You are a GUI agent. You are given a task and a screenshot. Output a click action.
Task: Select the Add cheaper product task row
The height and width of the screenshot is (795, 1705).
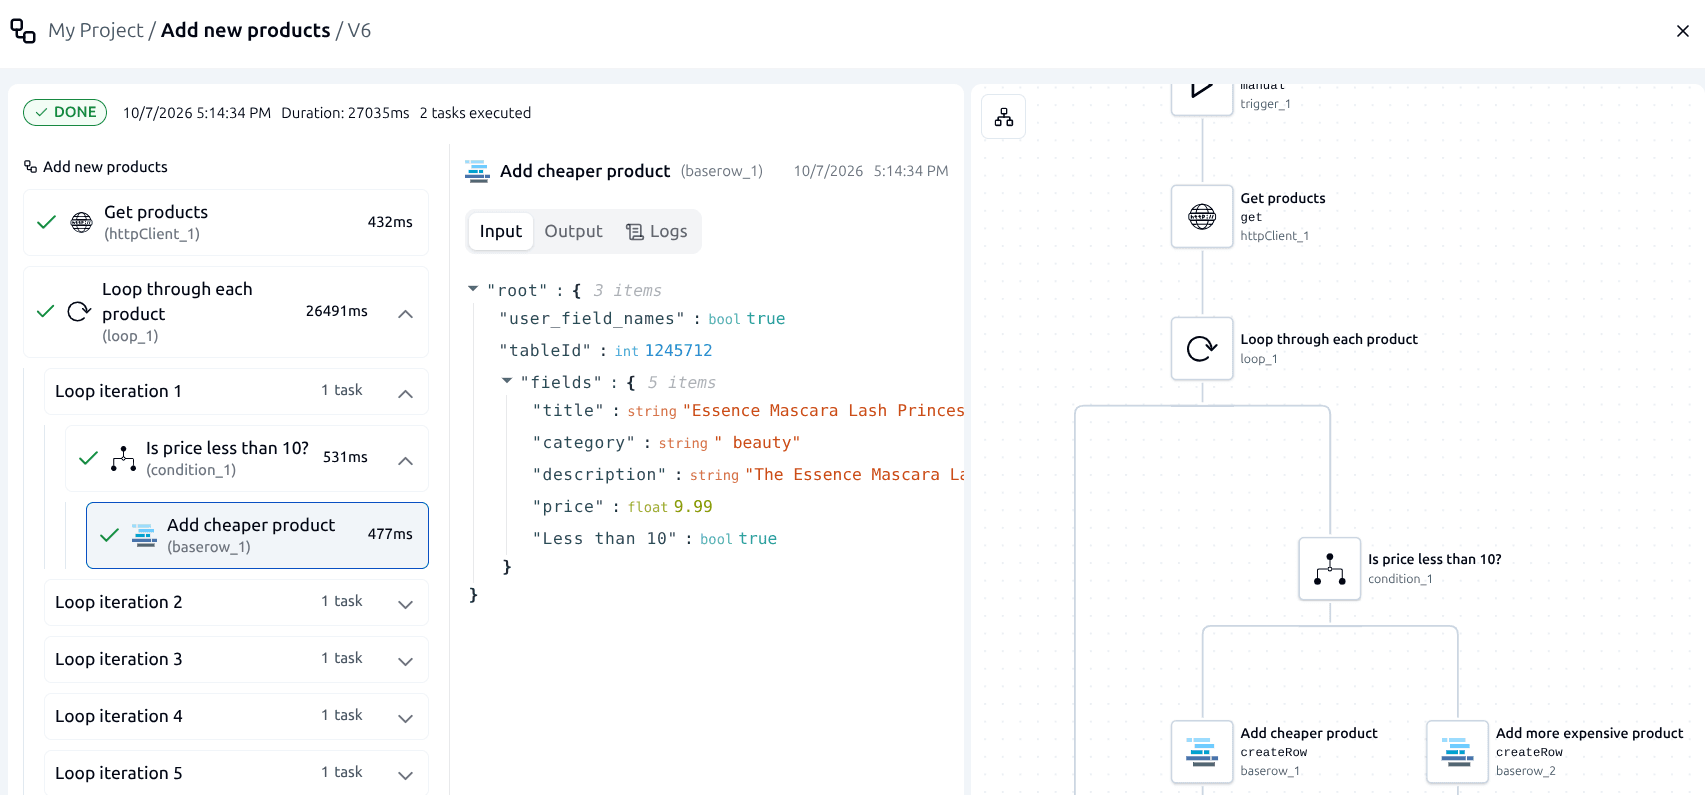click(x=257, y=535)
